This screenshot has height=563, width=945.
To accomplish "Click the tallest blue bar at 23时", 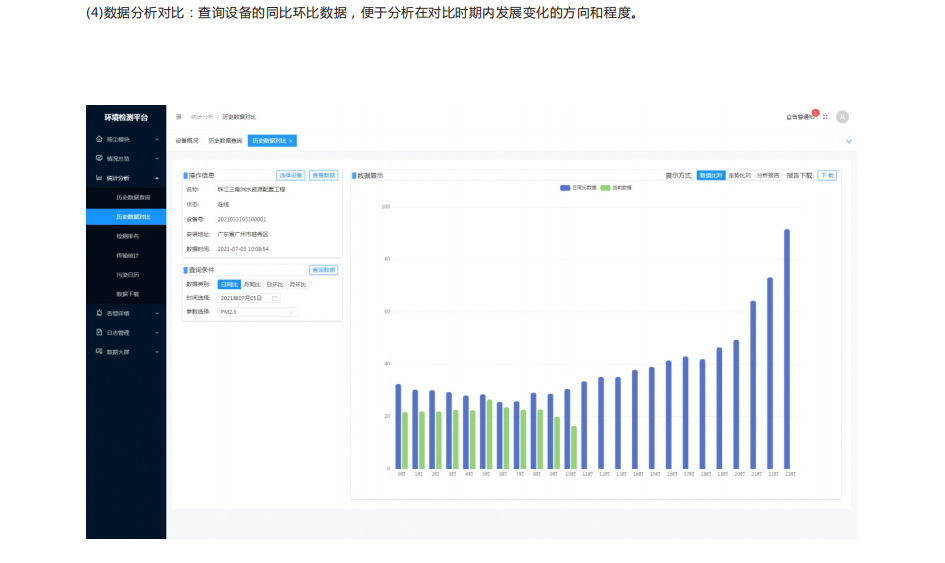I will (786, 348).
